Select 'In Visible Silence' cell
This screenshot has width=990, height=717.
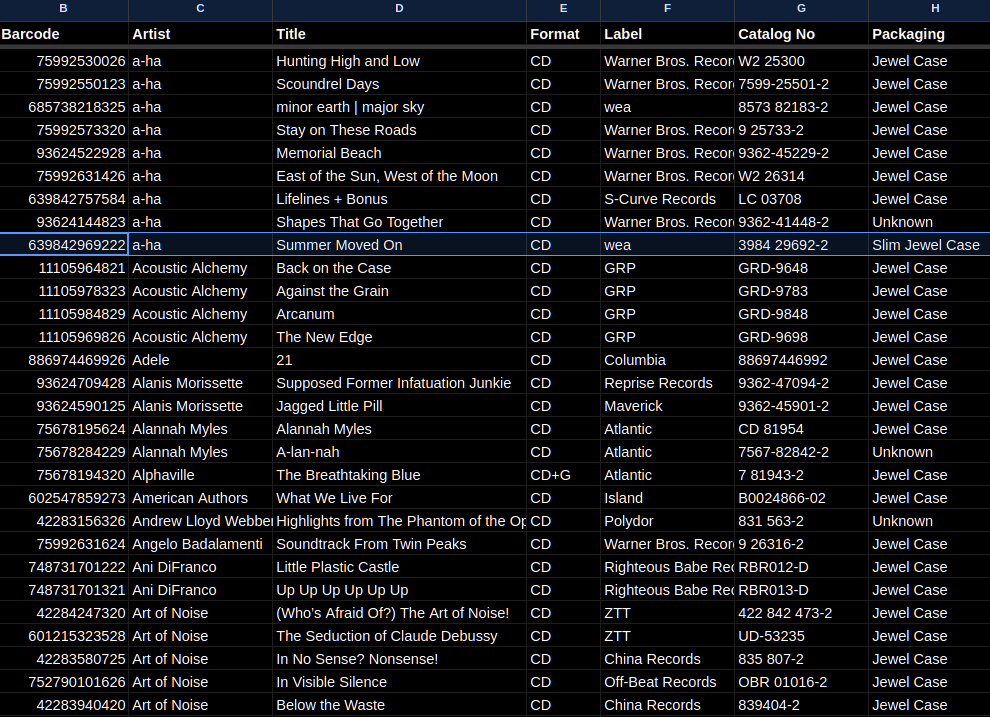(x=399, y=683)
